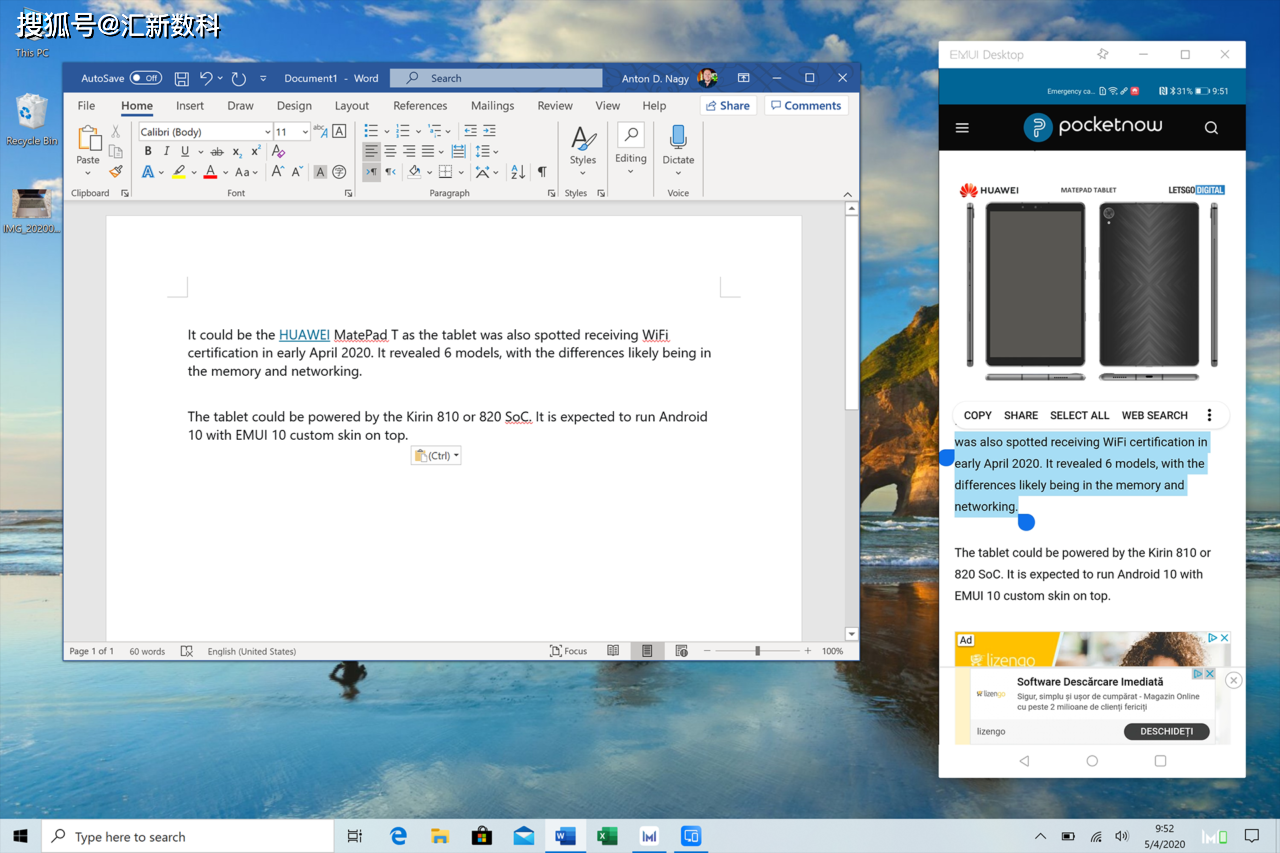Screen dimensions: 1280x853
Task: Tap the Android recents square button
Action: tap(1160, 761)
